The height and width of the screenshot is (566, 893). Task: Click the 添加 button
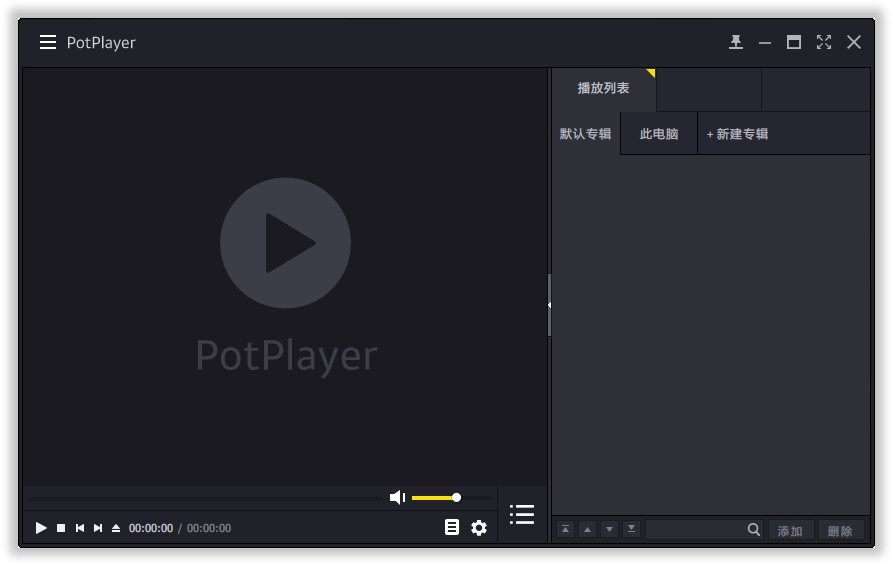tap(790, 531)
